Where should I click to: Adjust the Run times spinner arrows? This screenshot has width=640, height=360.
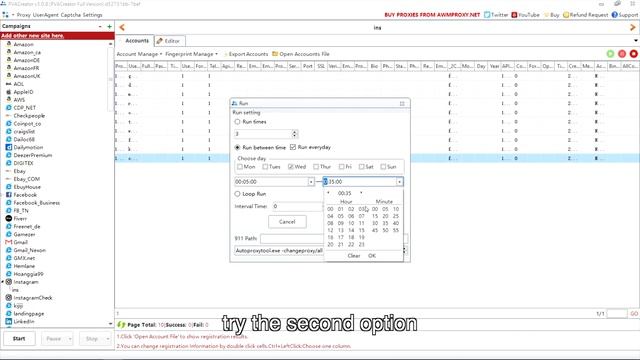295,134
